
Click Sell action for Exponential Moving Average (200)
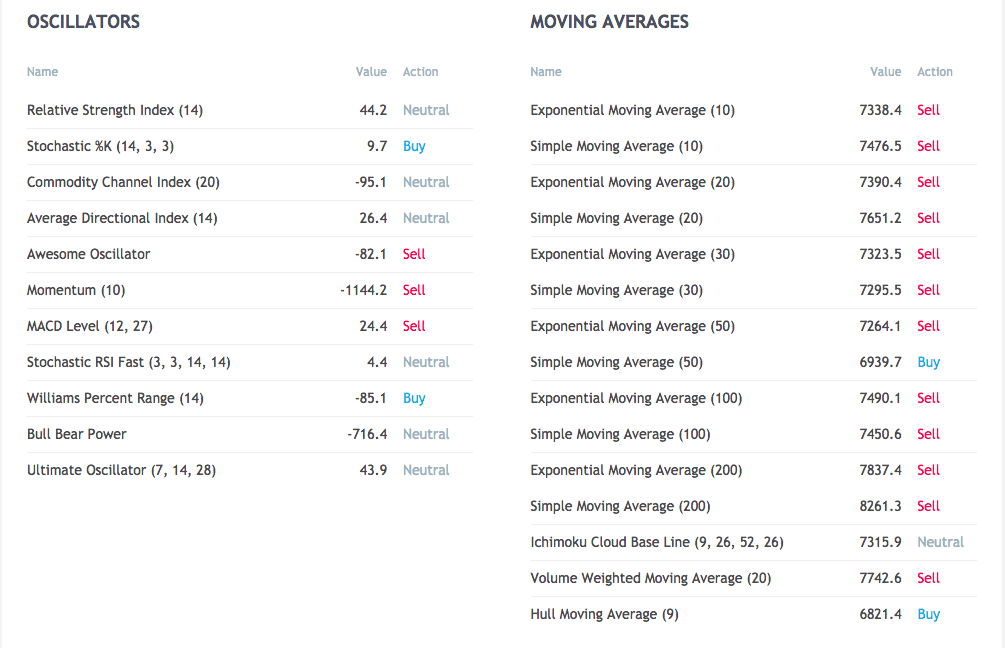(929, 470)
